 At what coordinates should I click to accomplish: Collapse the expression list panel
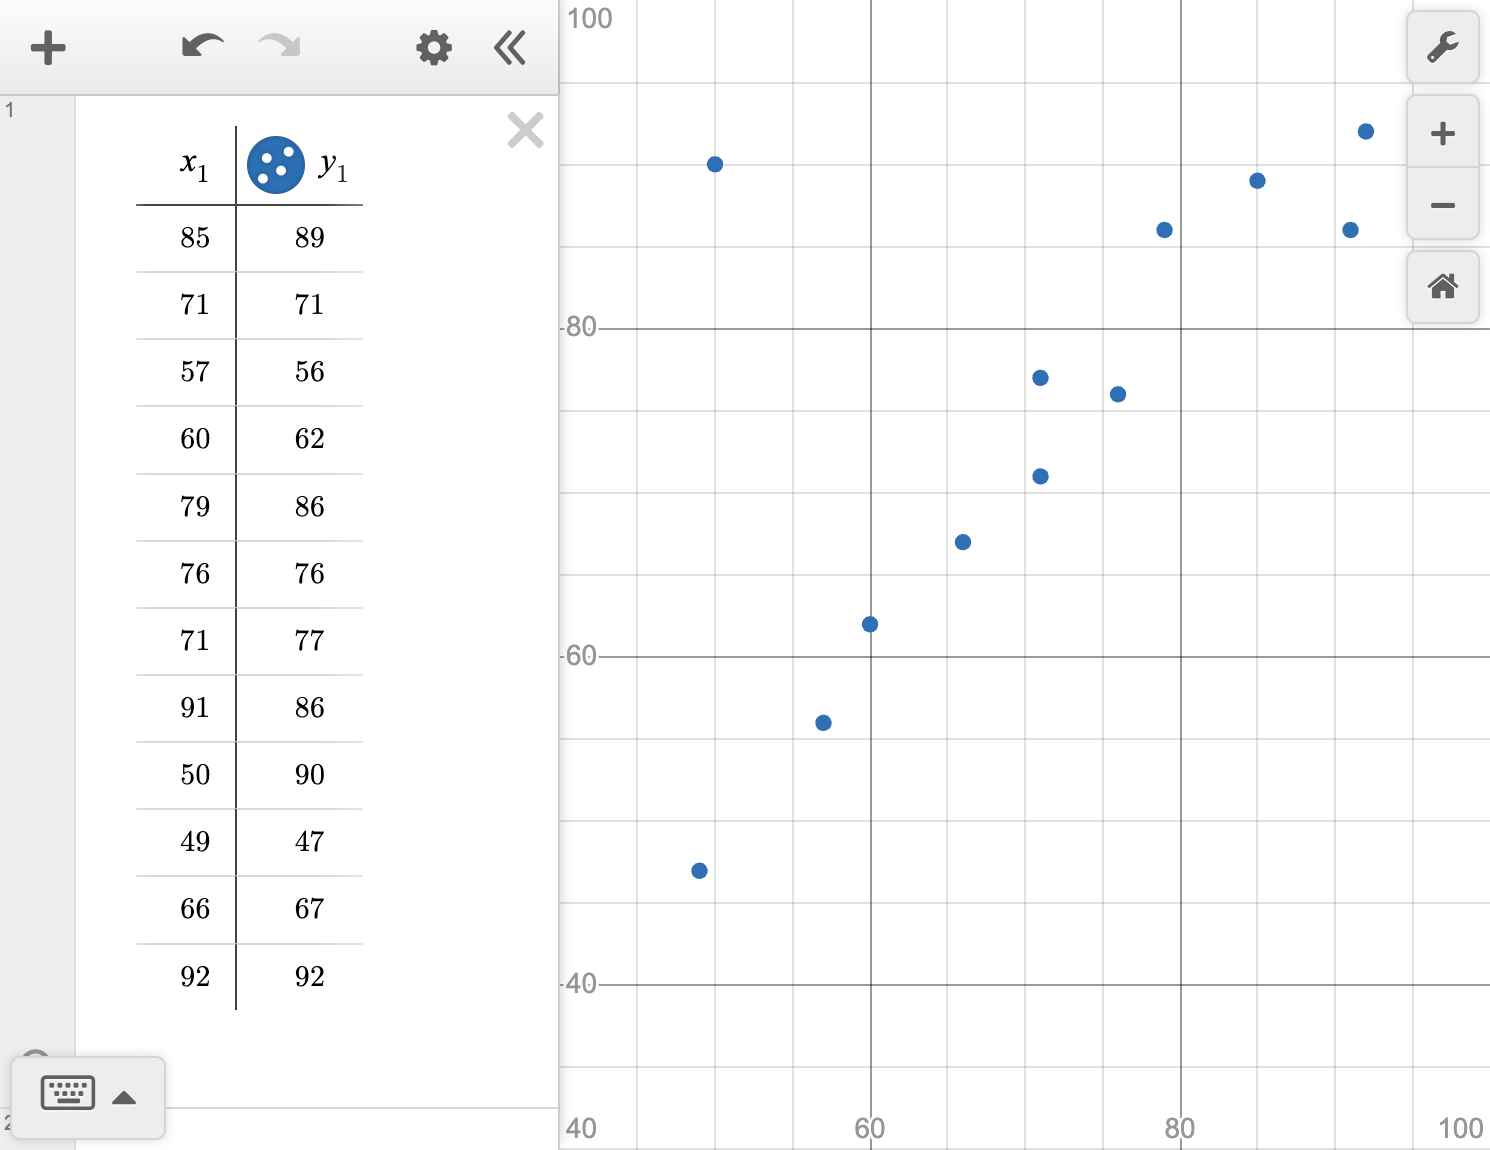tap(510, 47)
